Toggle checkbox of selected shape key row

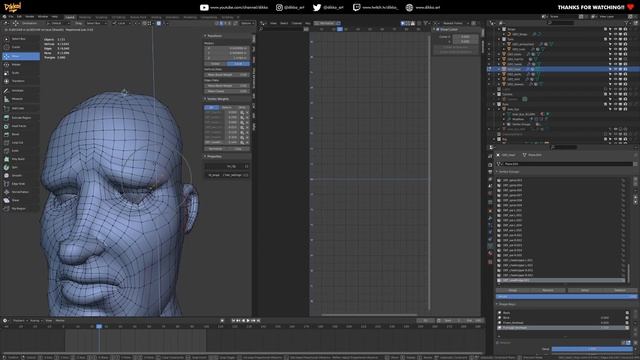(627, 327)
